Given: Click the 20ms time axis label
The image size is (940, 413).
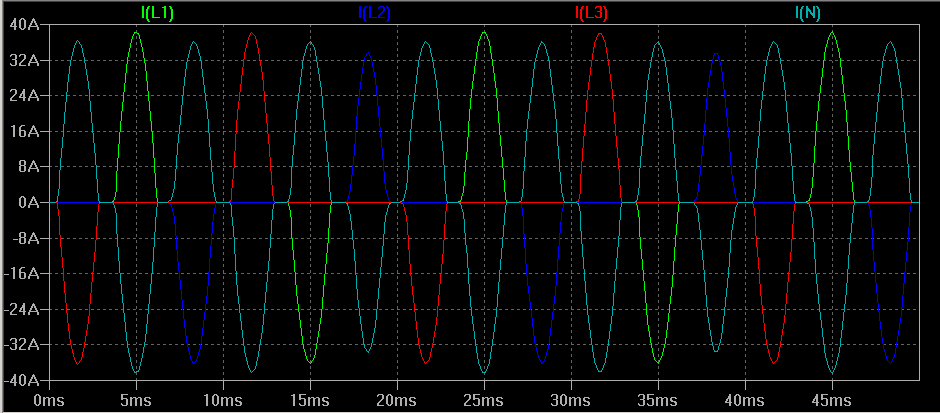Looking at the screenshot, I should click(397, 400).
